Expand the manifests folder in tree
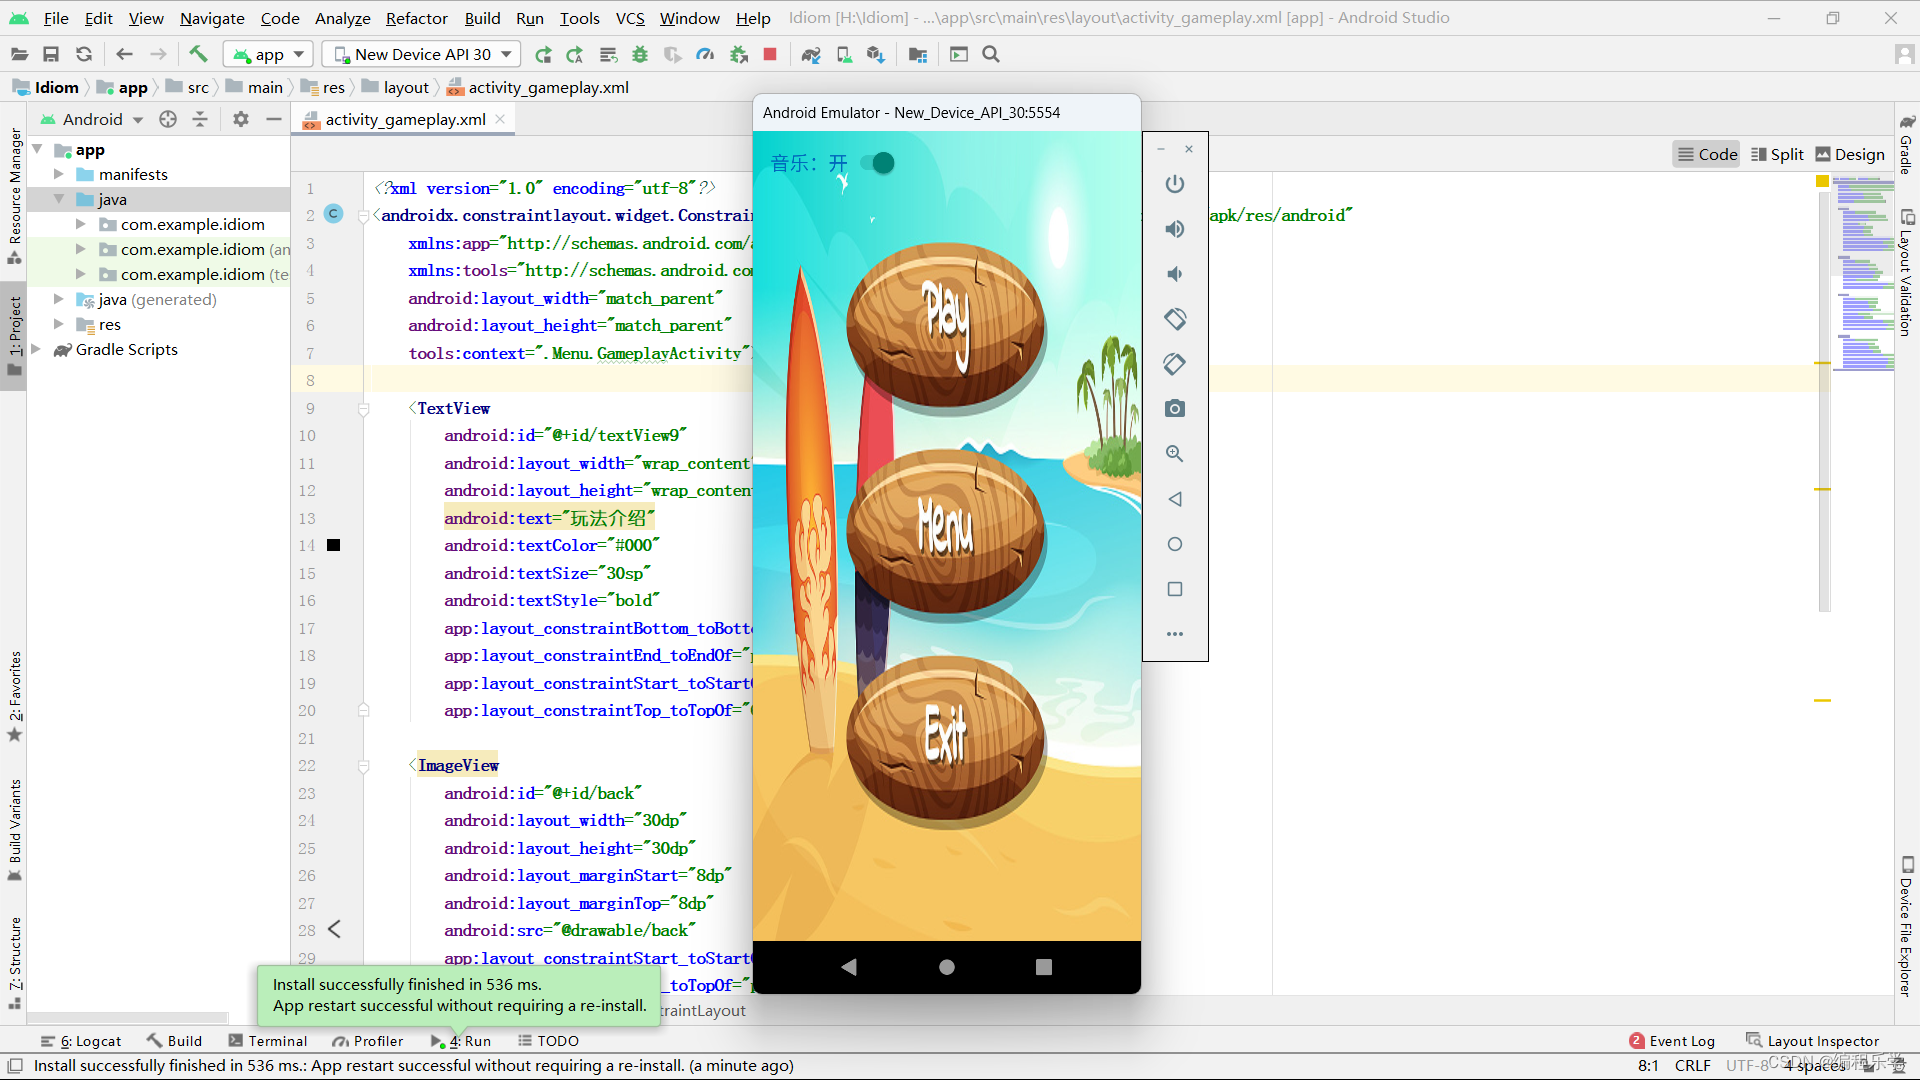 [x=59, y=174]
